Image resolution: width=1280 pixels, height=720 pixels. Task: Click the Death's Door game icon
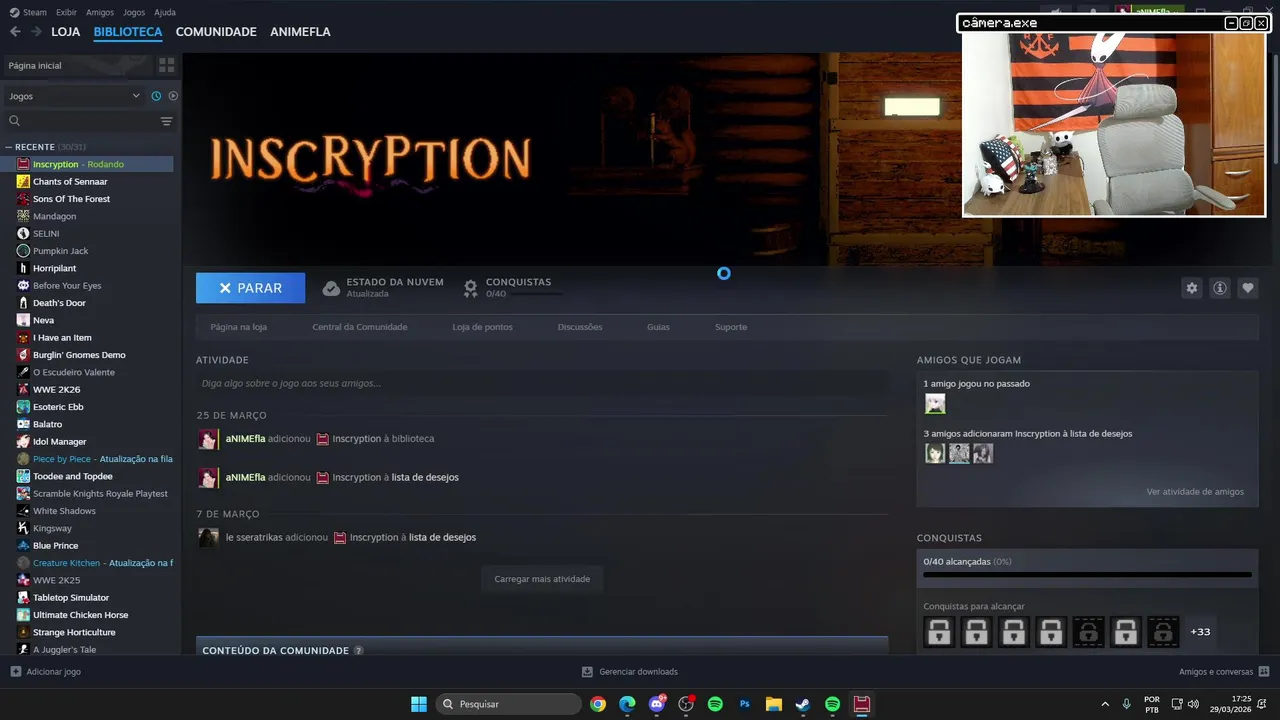23,303
